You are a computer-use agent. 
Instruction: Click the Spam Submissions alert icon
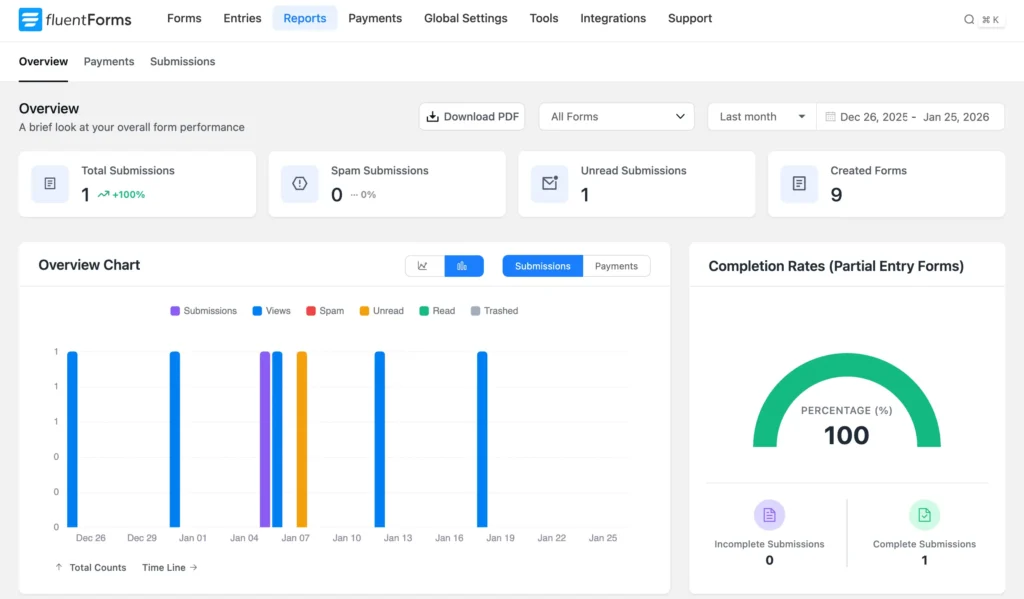300,183
